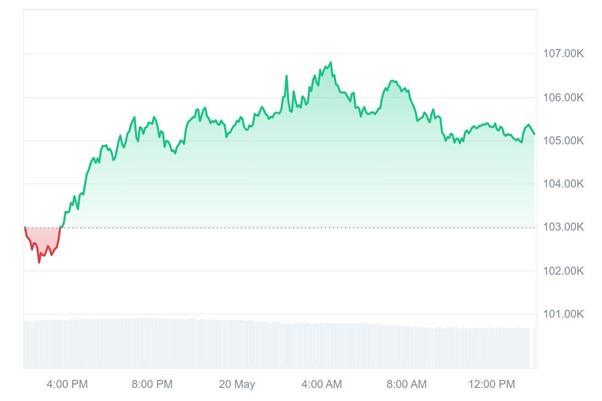Select the 8:00 PM time label
602x401 pixels.
click(x=152, y=384)
